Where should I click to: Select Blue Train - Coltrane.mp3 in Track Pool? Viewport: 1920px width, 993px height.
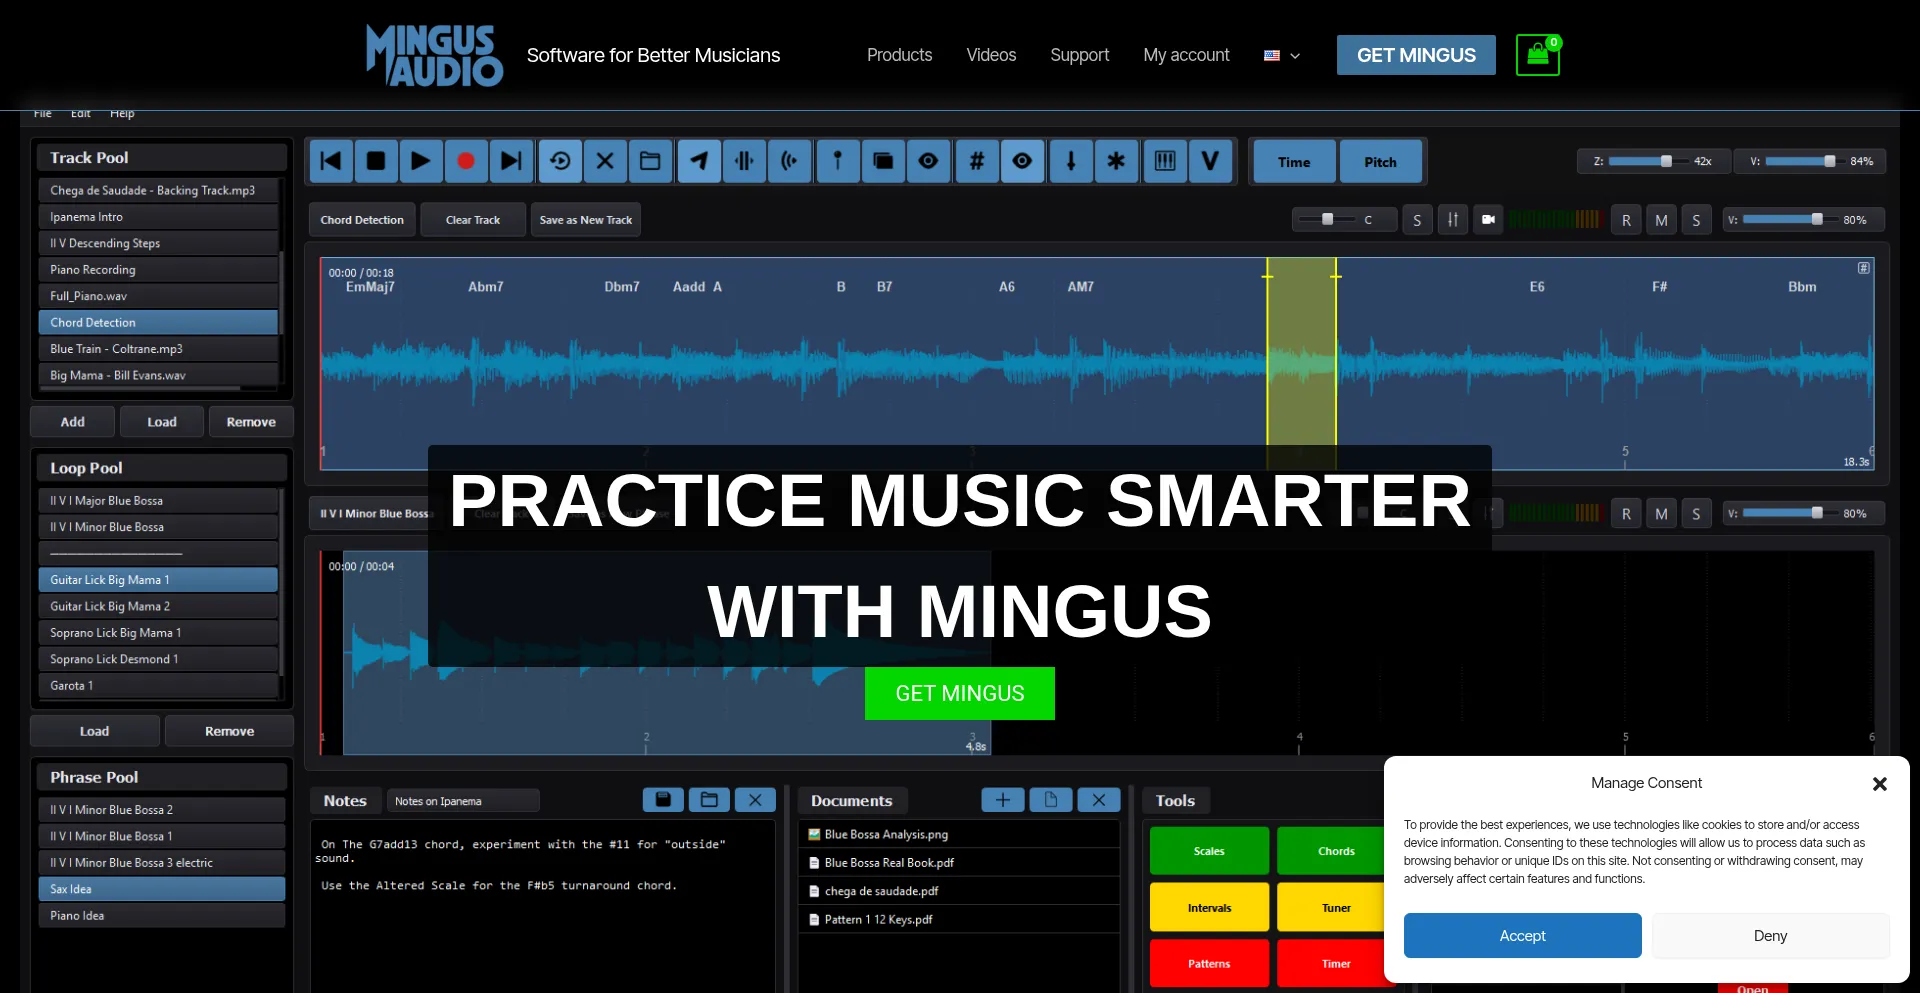tap(158, 349)
